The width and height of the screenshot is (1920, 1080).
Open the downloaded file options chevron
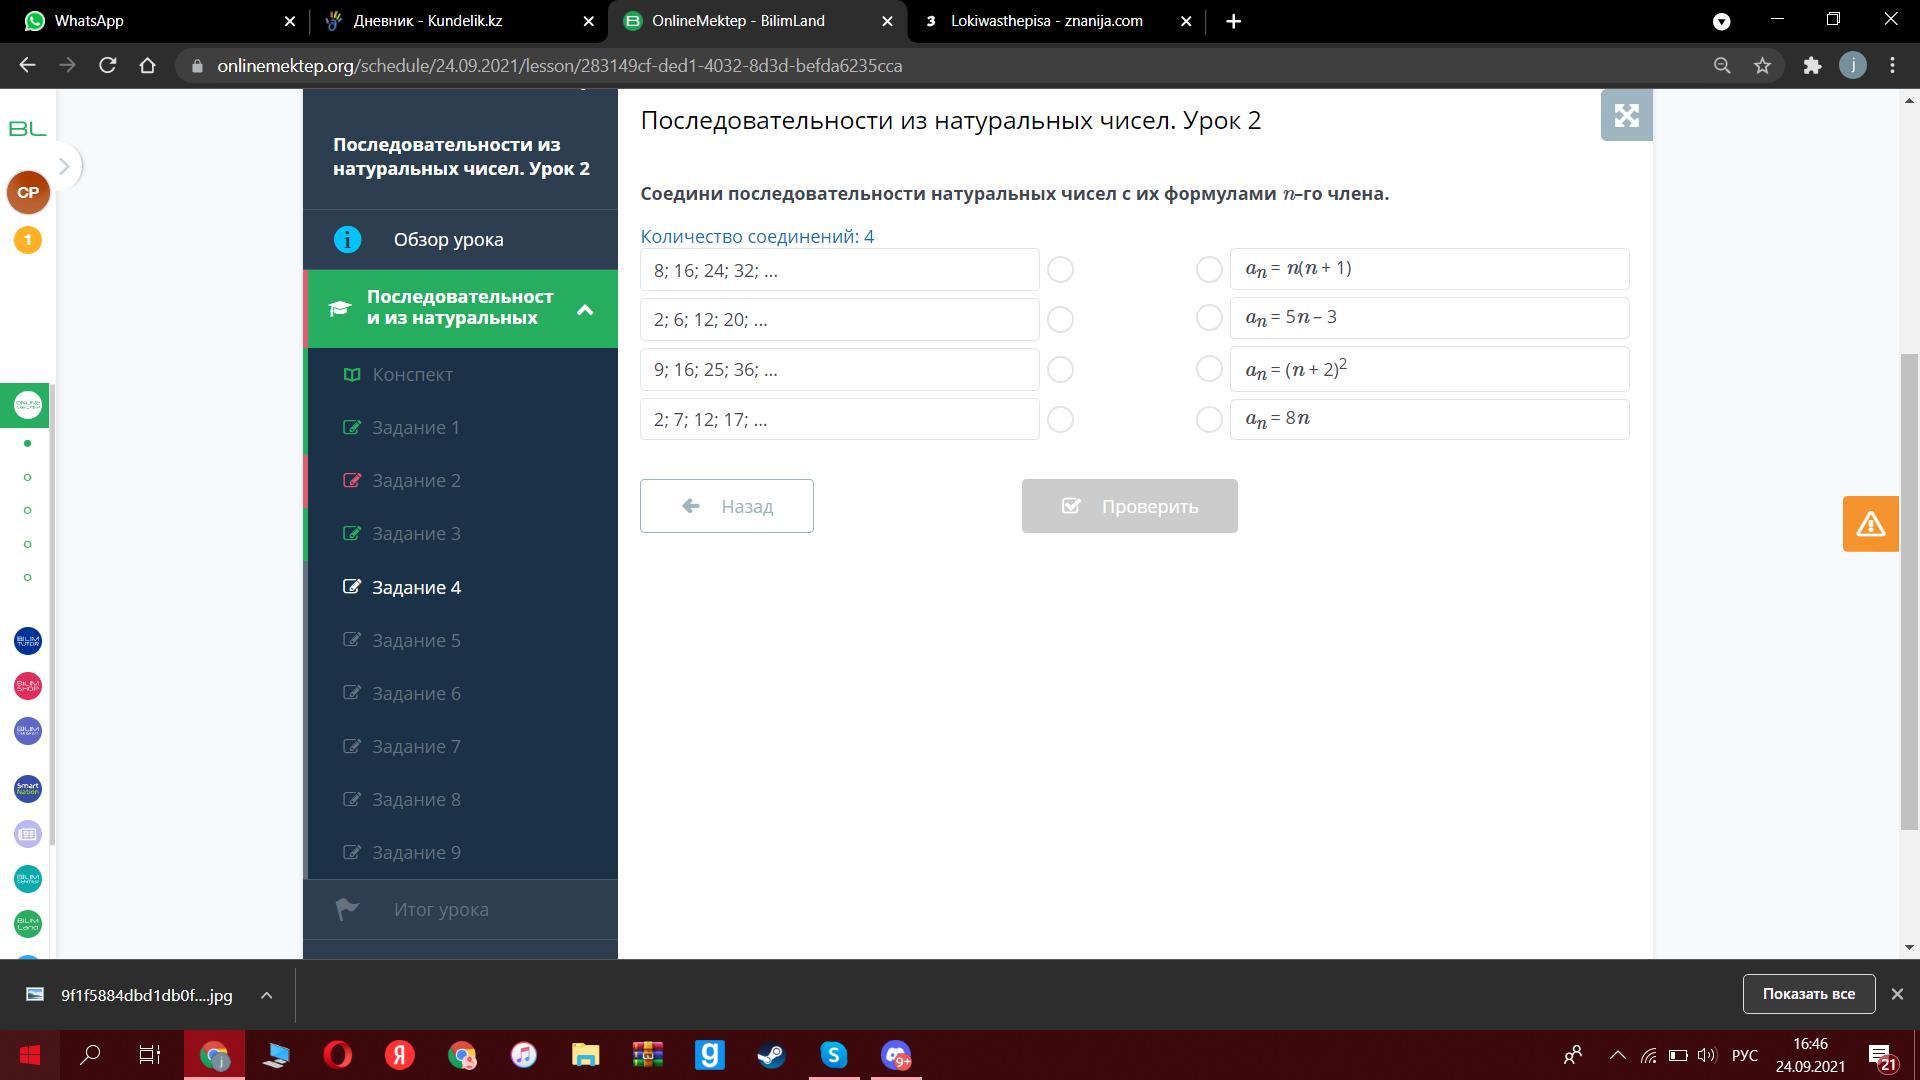[x=266, y=995]
